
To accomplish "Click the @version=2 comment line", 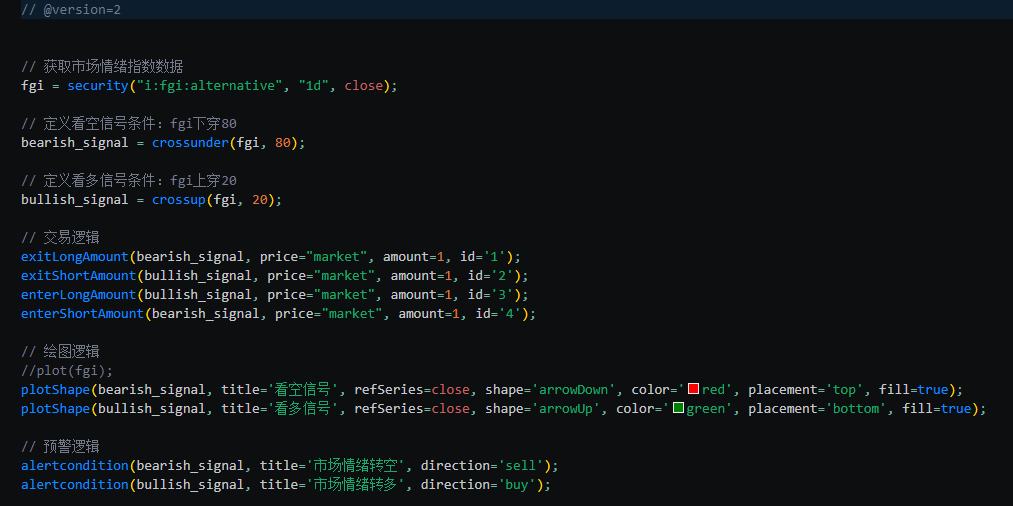I will click(x=70, y=9).
